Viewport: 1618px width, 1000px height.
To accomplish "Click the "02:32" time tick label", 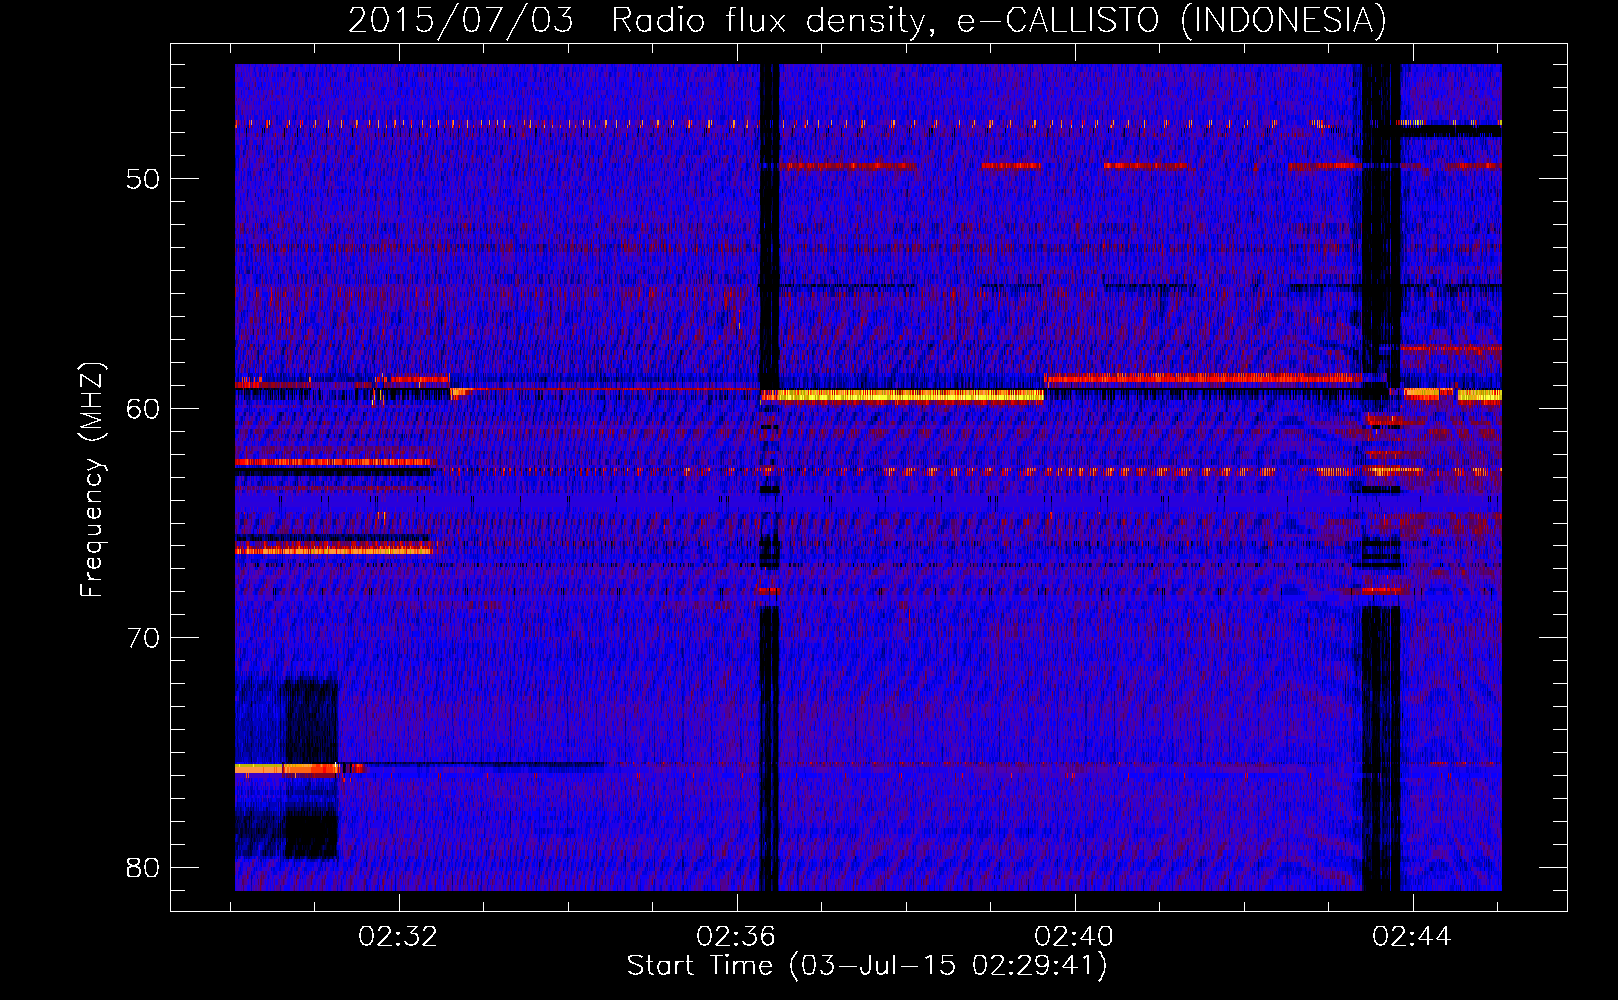I will point(398,937).
